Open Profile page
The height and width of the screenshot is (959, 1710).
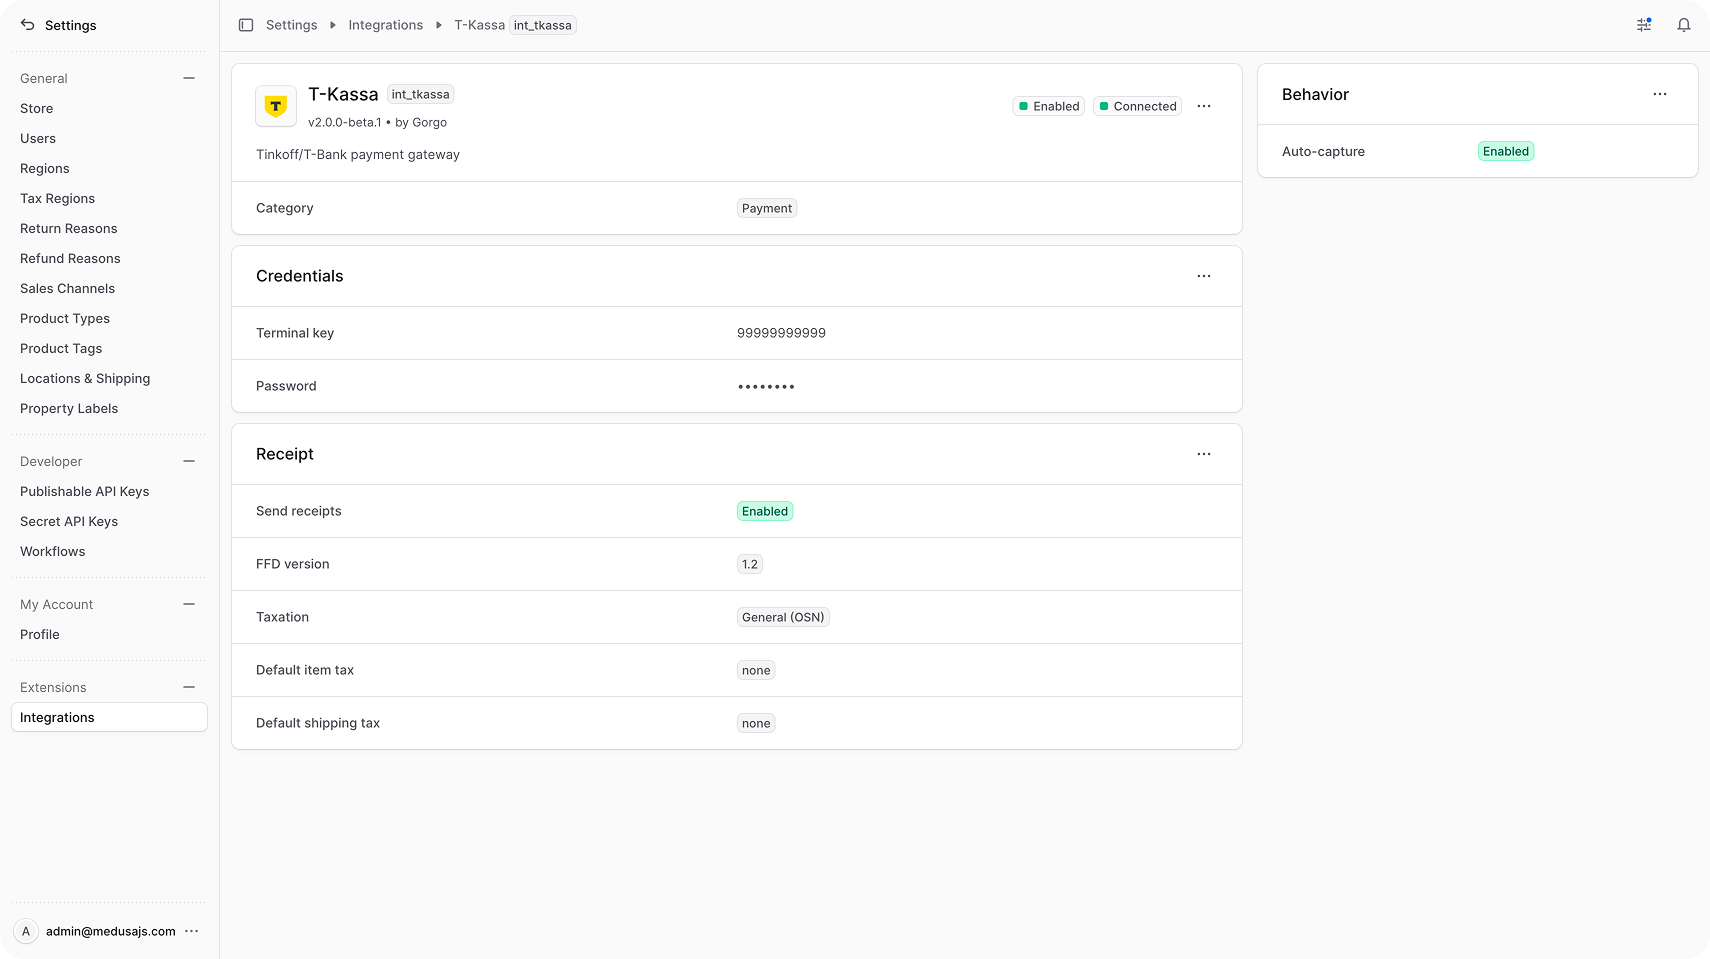[x=109, y=634]
